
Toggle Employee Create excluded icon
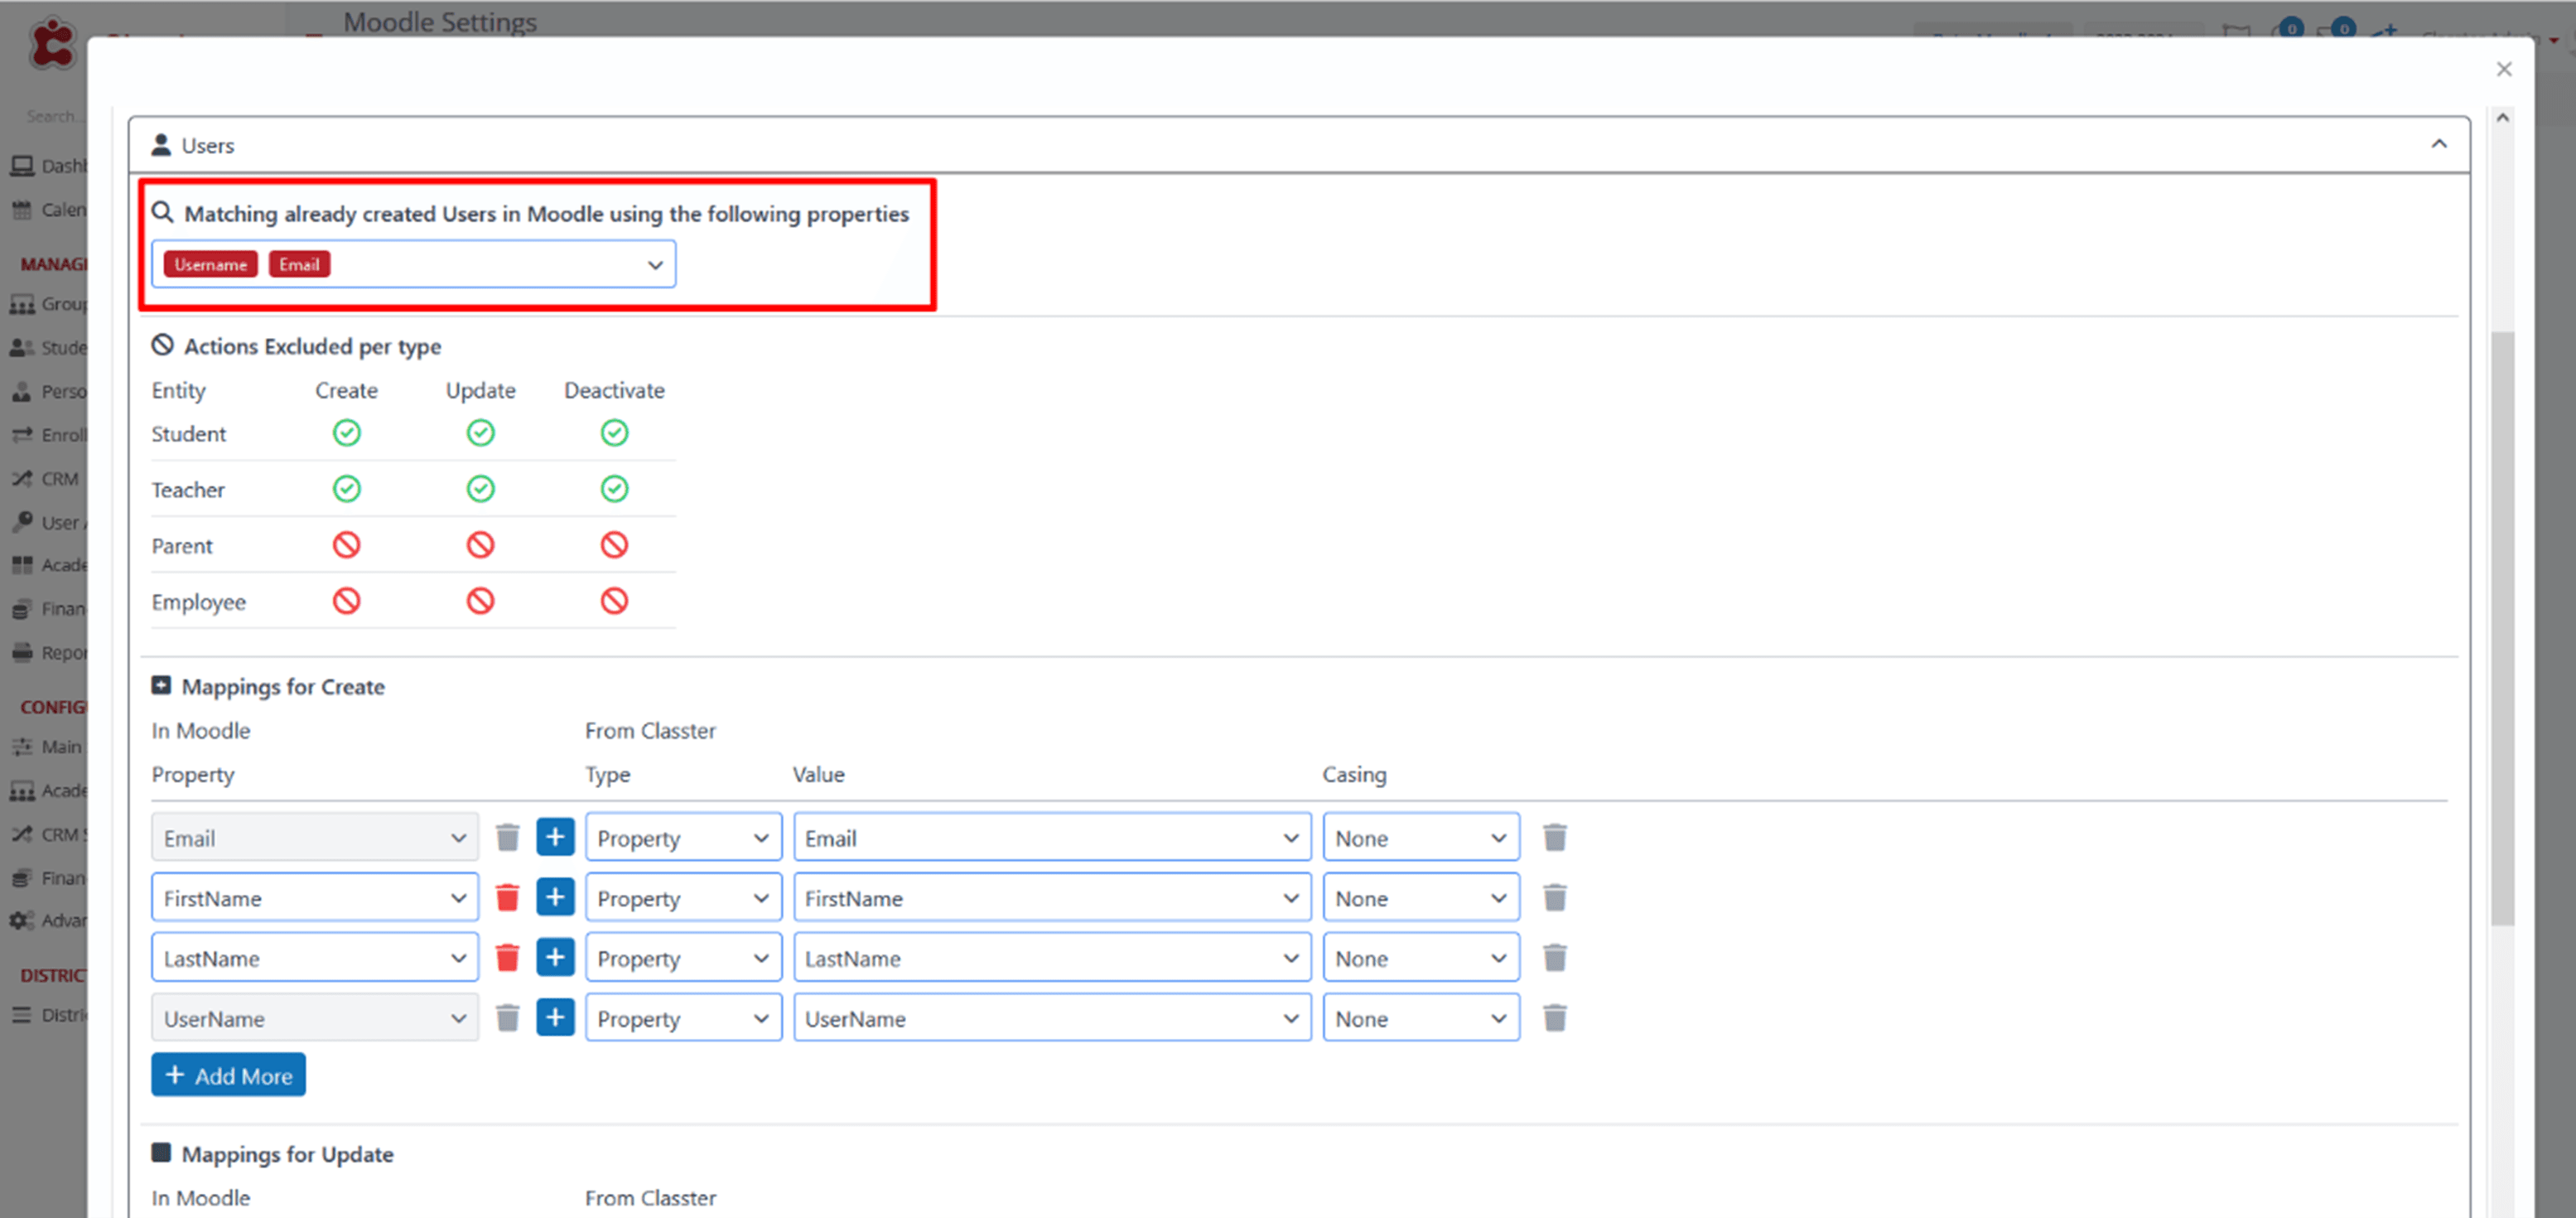[347, 601]
